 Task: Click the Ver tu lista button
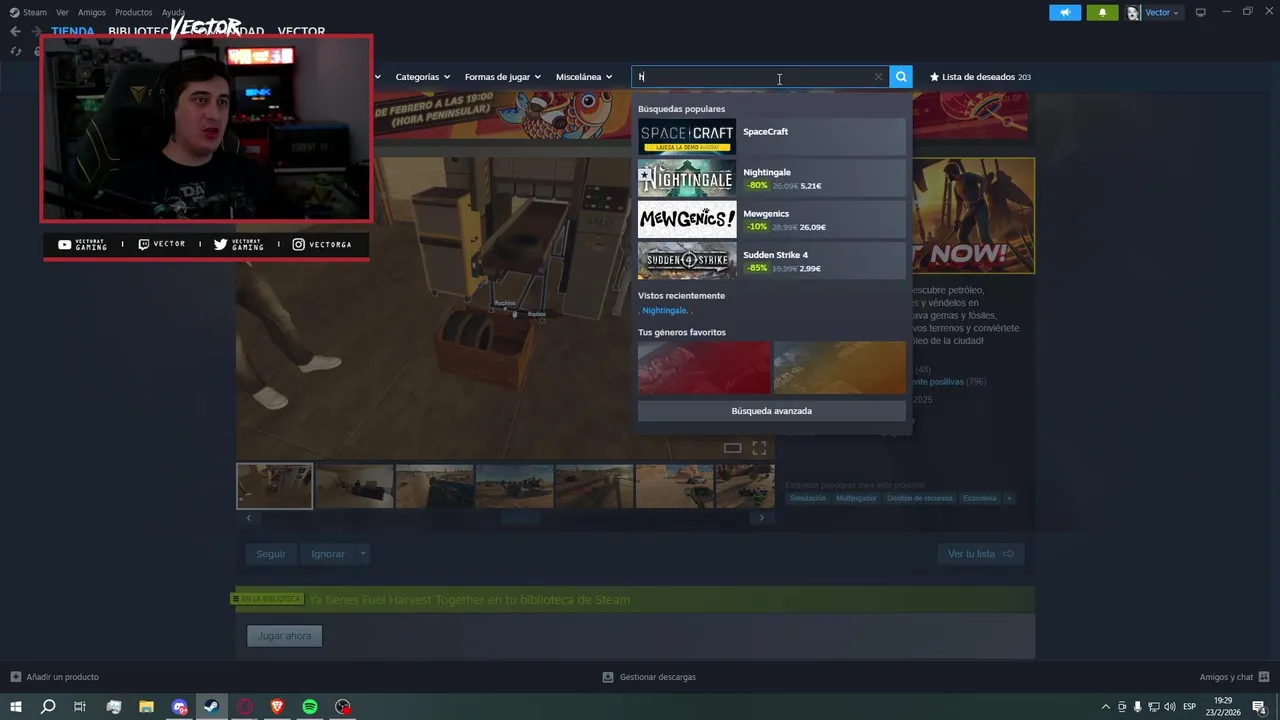[980, 554]
